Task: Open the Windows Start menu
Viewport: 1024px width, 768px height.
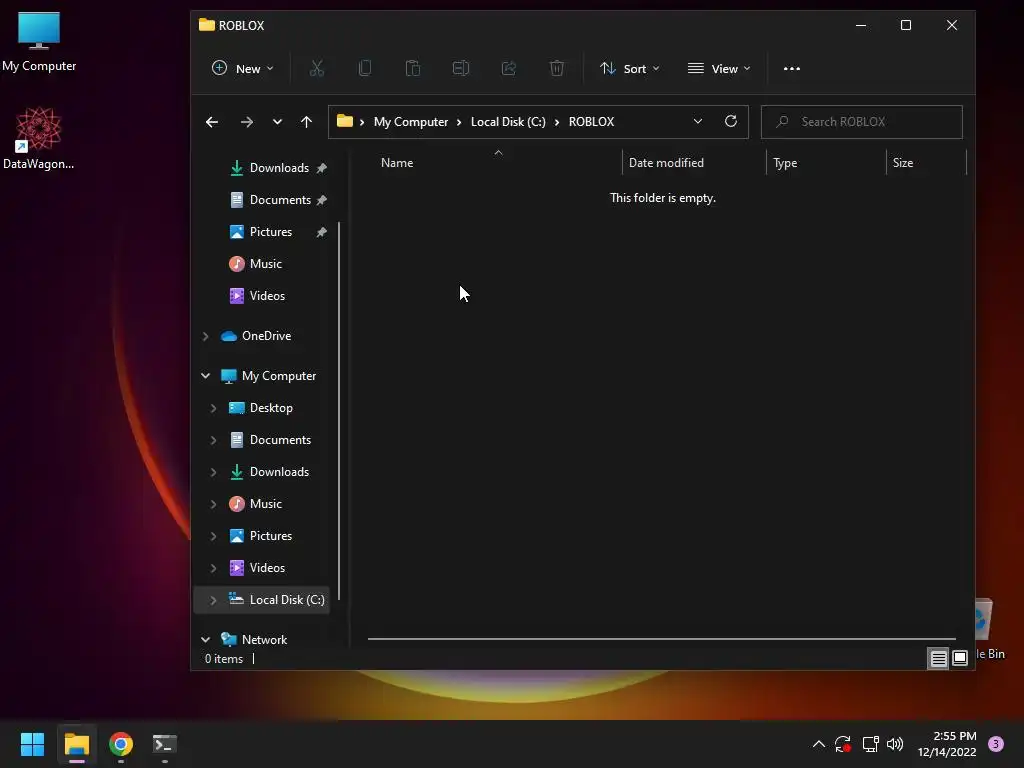Action: pos(32,744)
